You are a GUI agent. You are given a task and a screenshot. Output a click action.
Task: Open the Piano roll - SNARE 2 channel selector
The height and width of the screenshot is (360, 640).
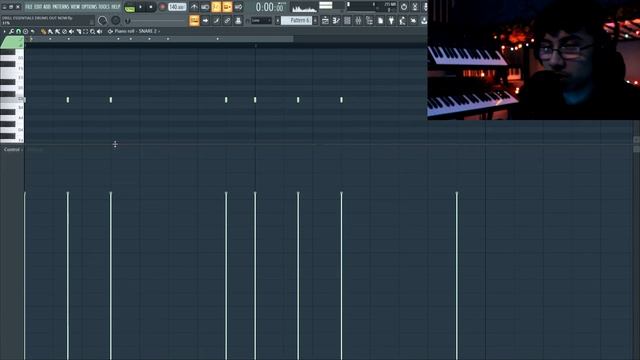tap(137, 31)
